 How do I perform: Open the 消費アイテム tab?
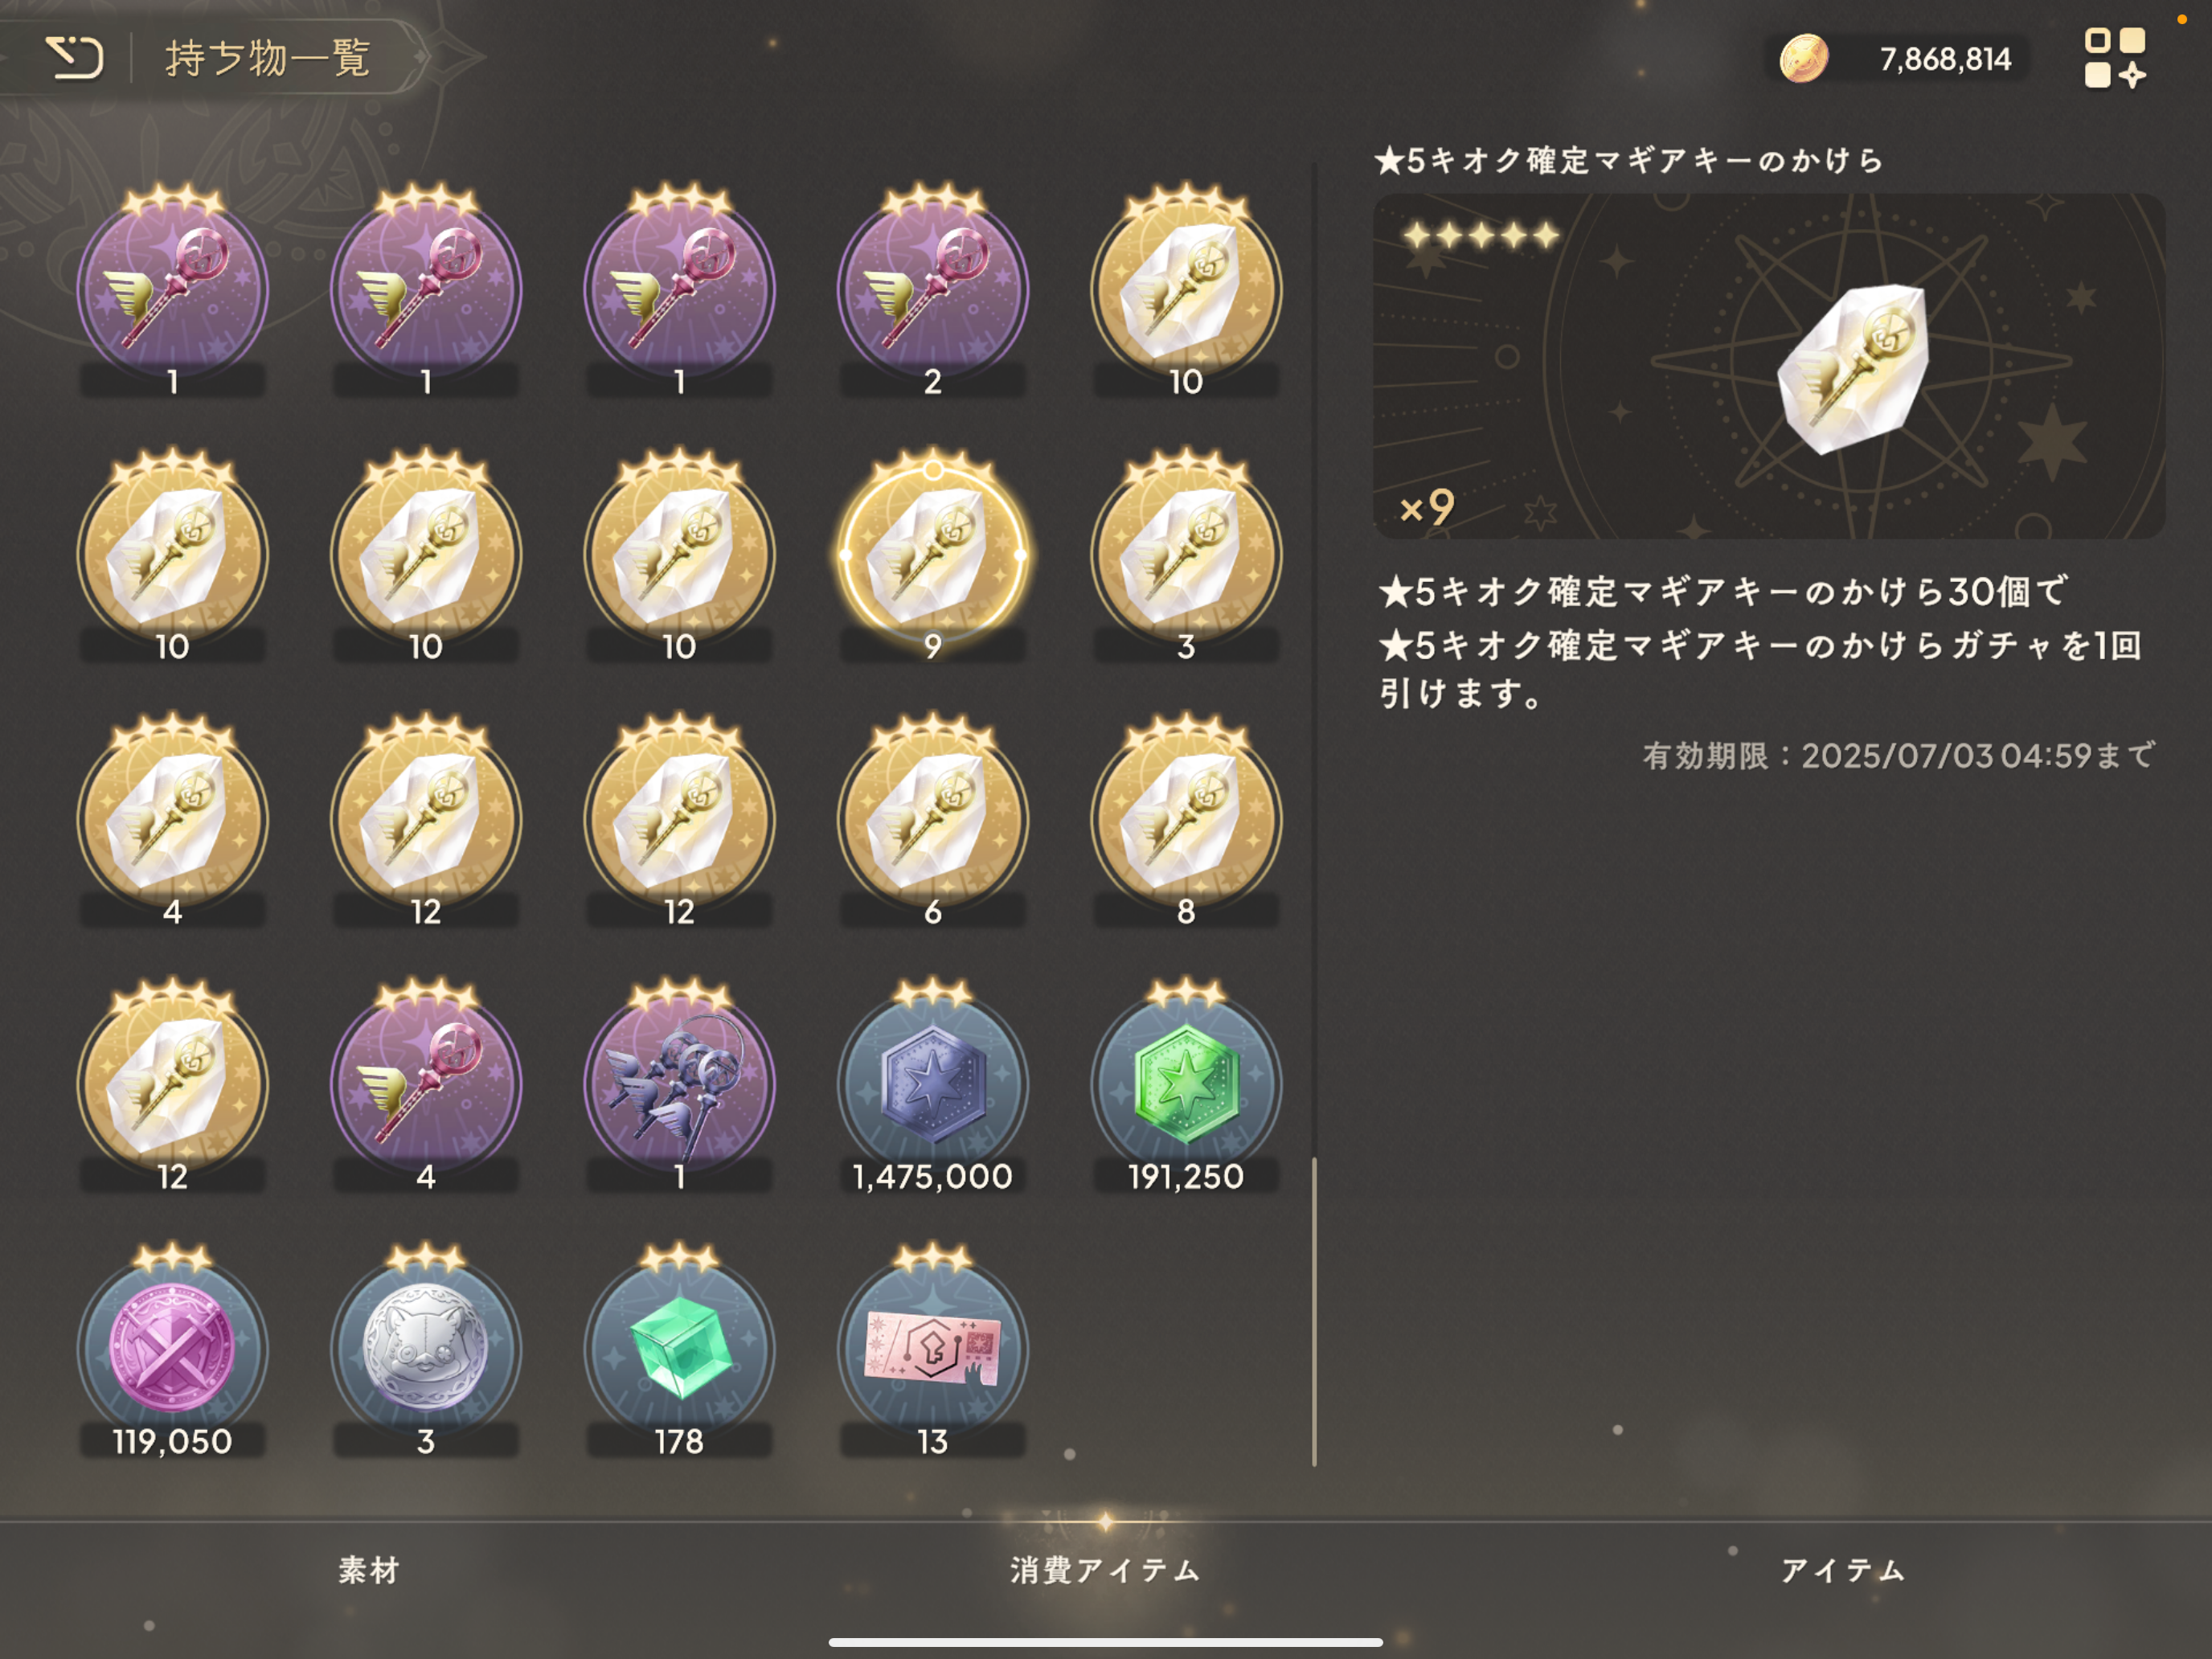point(1105,1570)
